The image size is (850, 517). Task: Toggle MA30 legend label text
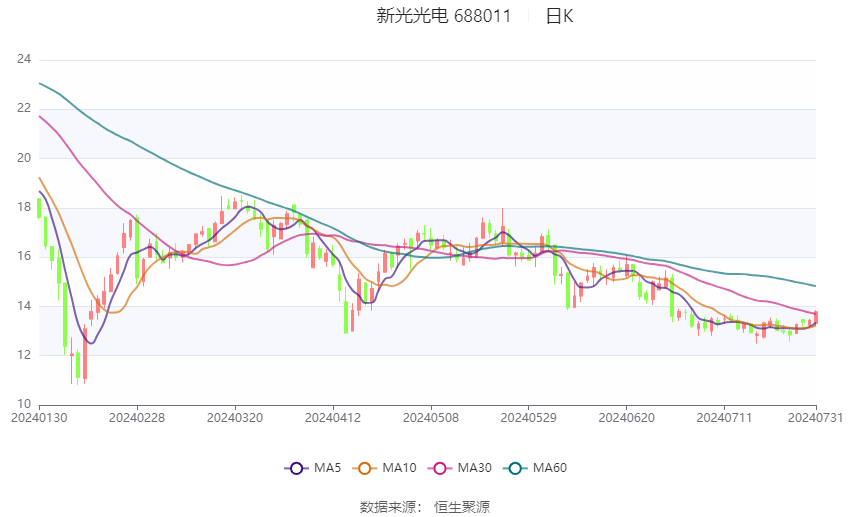click(475, 468)
